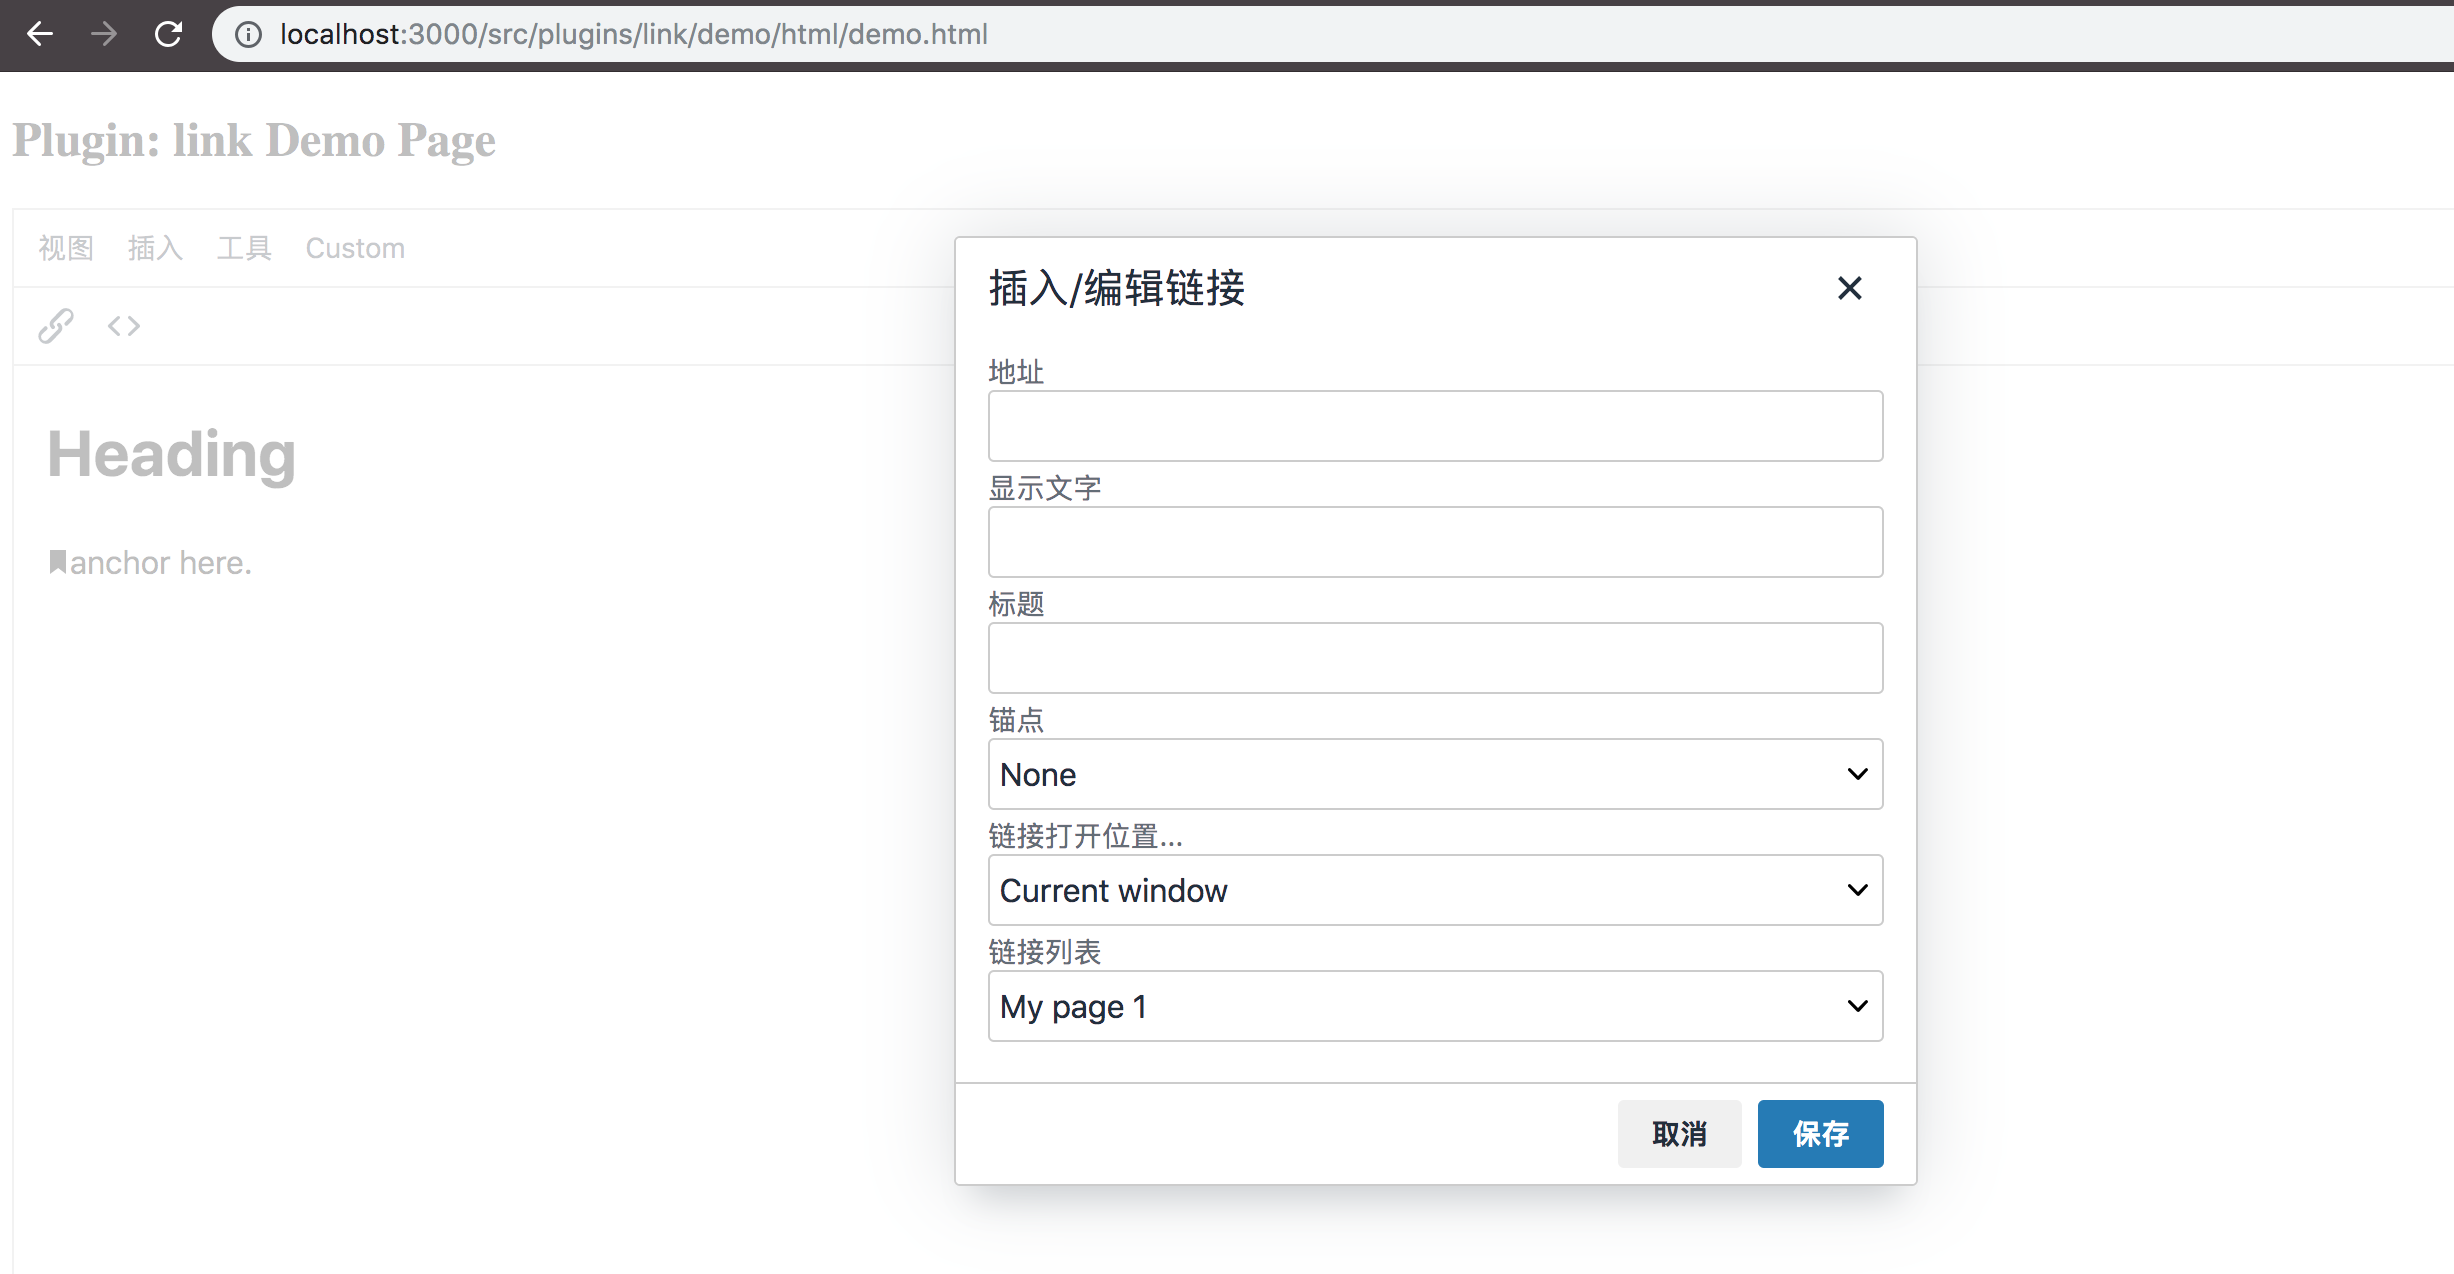Open the 锚点 None dropdown
Image resolution: width=2454 pixels, height=1274 pixels.
click(1435, 774)
